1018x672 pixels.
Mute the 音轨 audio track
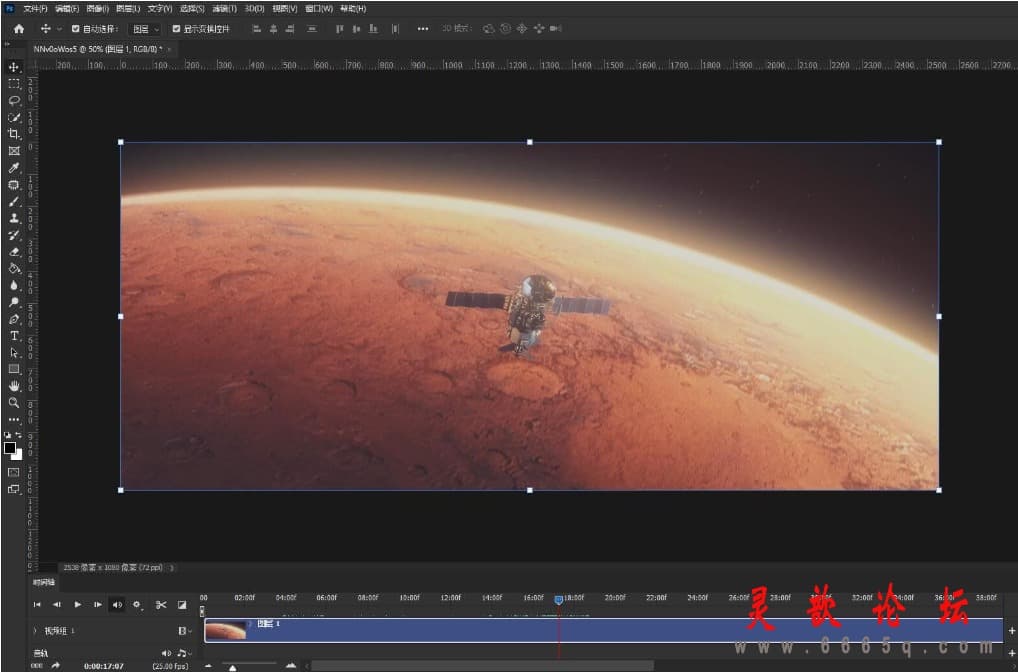click(166, 653)
